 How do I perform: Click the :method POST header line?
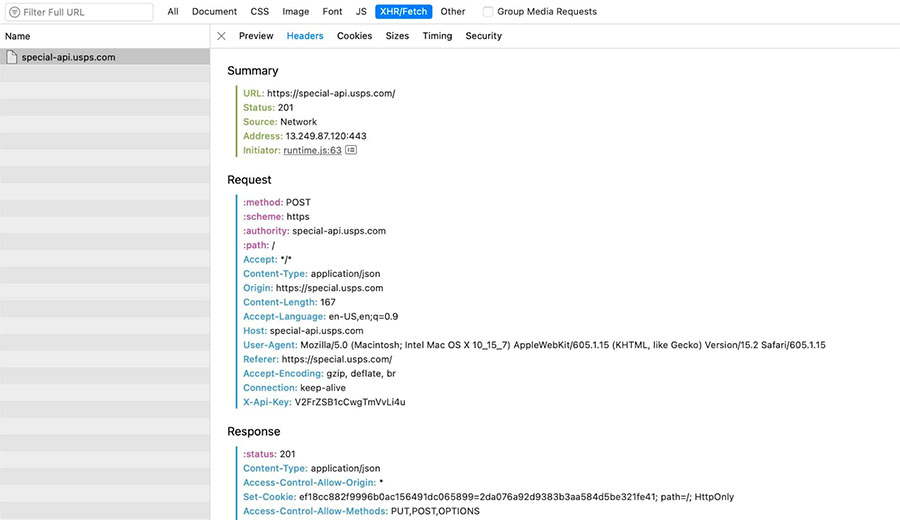pyautogui.click(x=277, y=202)
